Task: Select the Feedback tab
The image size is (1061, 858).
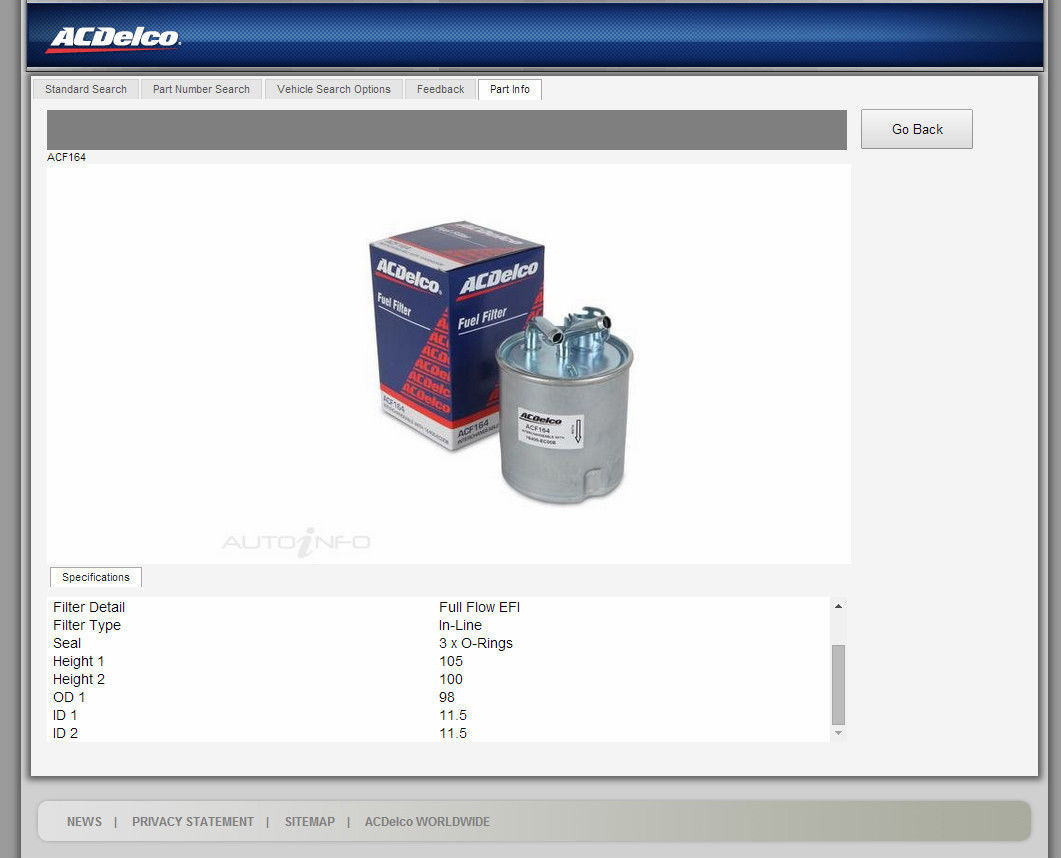Action: (x=440, y=89)
